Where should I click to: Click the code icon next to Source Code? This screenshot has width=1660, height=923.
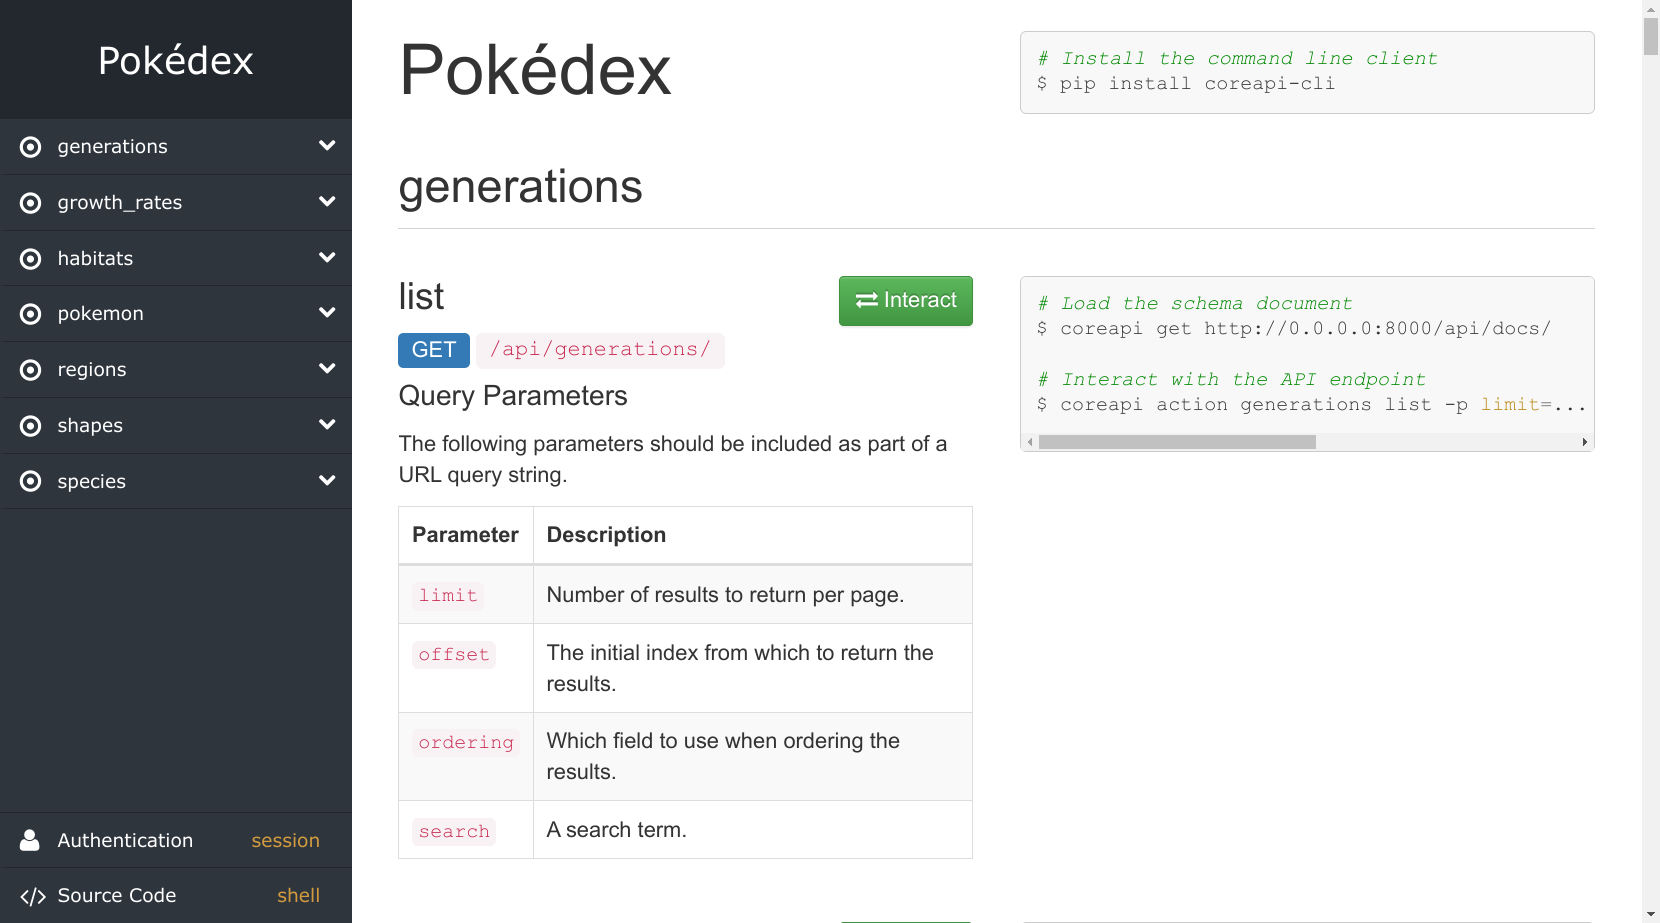[x=33, y=895]
